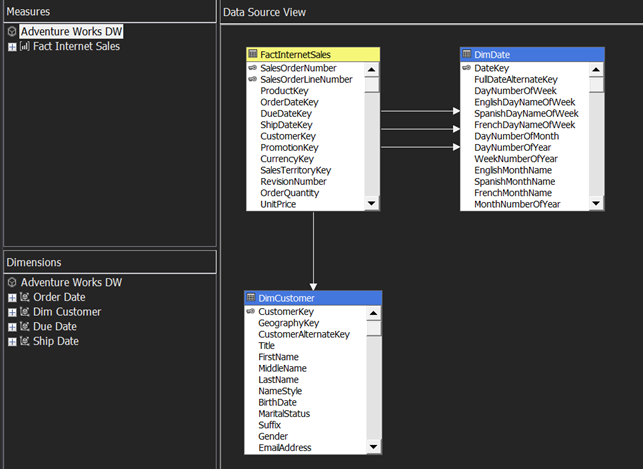Select the SalesTerritoryKey column
The height and width of the screenshot is (469, 643).
[x=296, y=170]
